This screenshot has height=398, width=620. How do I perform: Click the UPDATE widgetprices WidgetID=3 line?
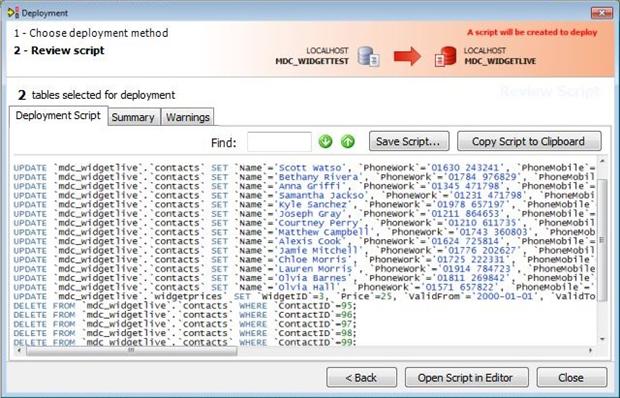(x=304, y=296)
